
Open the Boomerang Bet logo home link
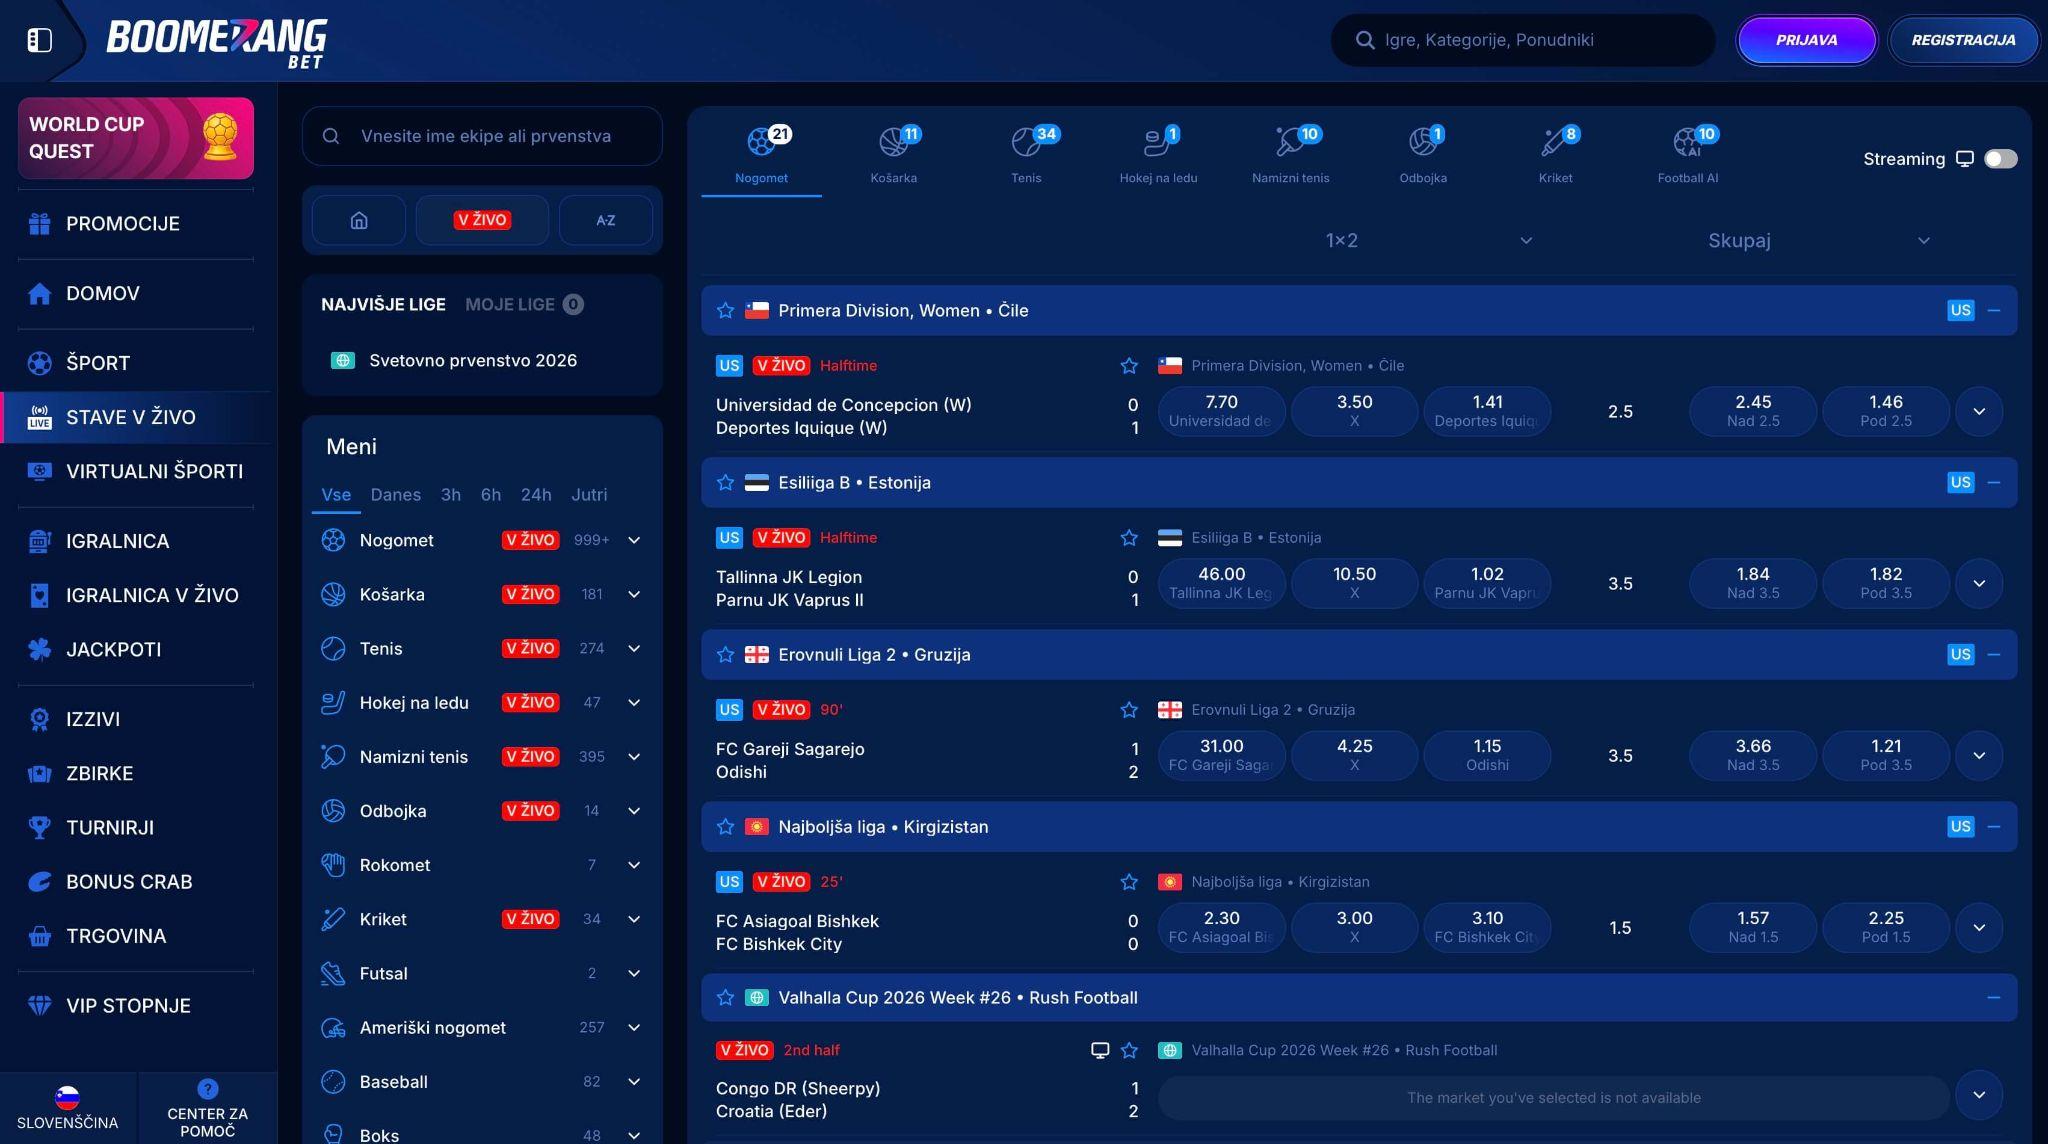click(x=216, y=43)
